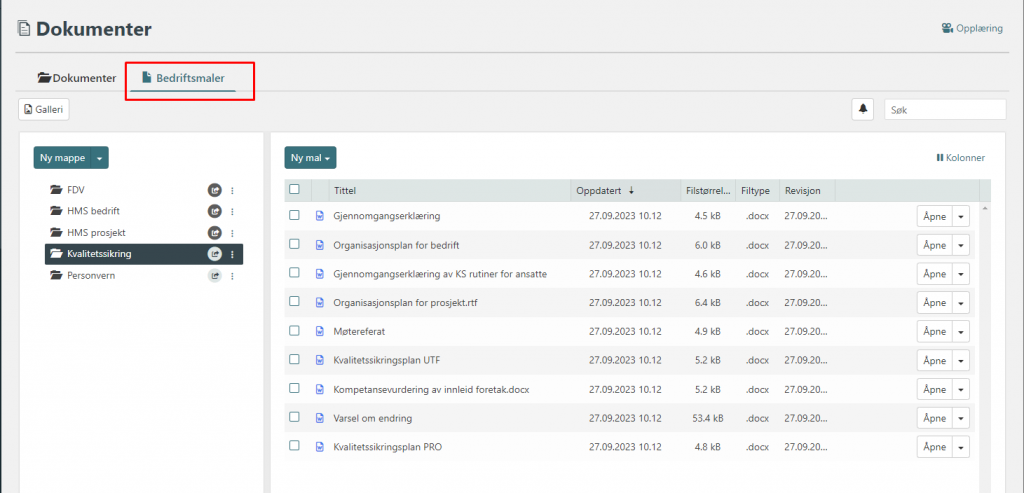Select the Bedriftsmaler tab
Screen dimensions: 1024x493
click(183, 78)
